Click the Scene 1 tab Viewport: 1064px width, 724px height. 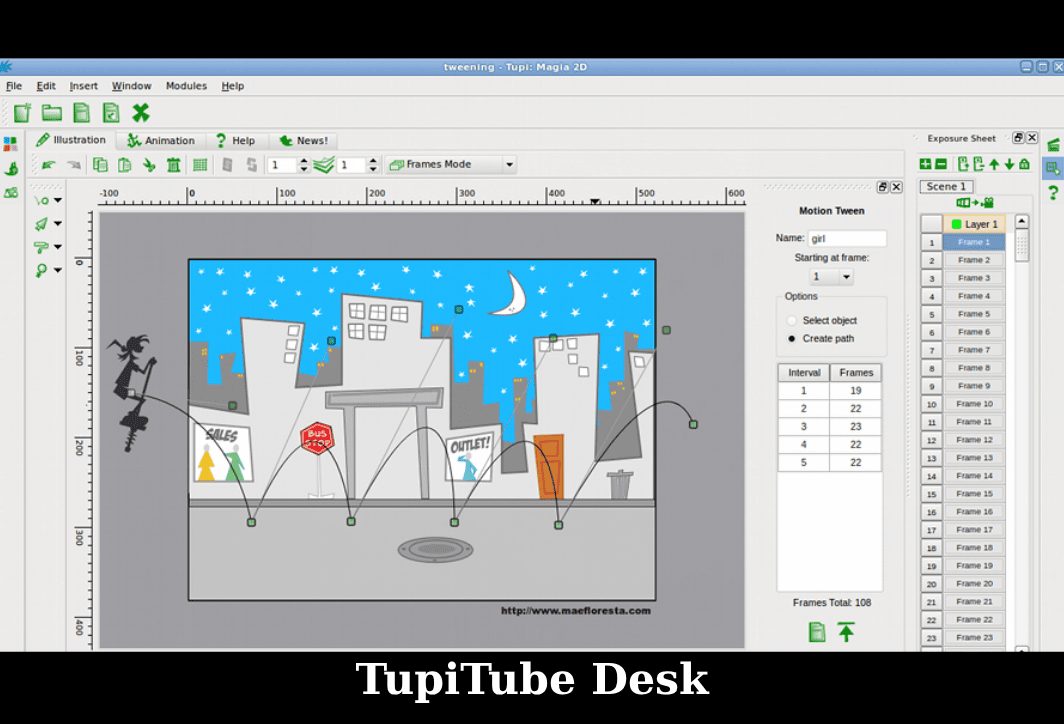tap(946, 187)
